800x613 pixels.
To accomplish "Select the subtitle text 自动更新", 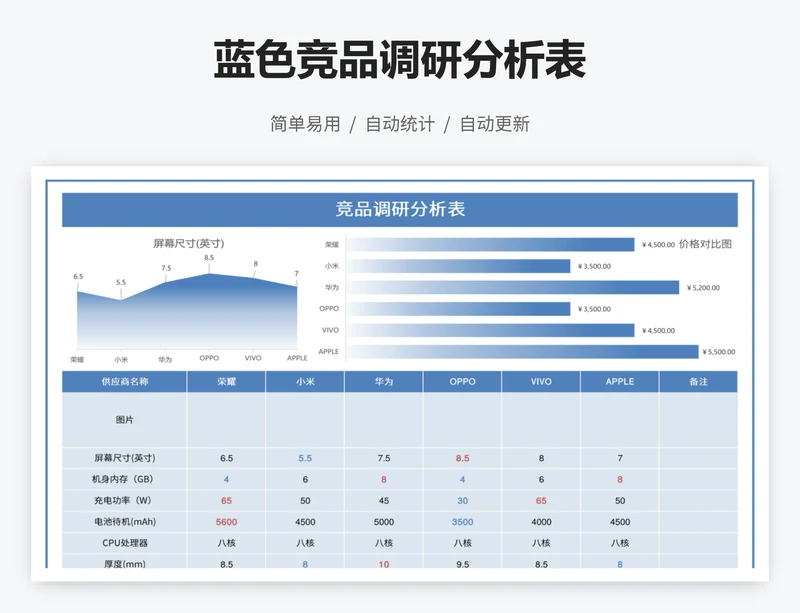I will [x=495, y=124].
